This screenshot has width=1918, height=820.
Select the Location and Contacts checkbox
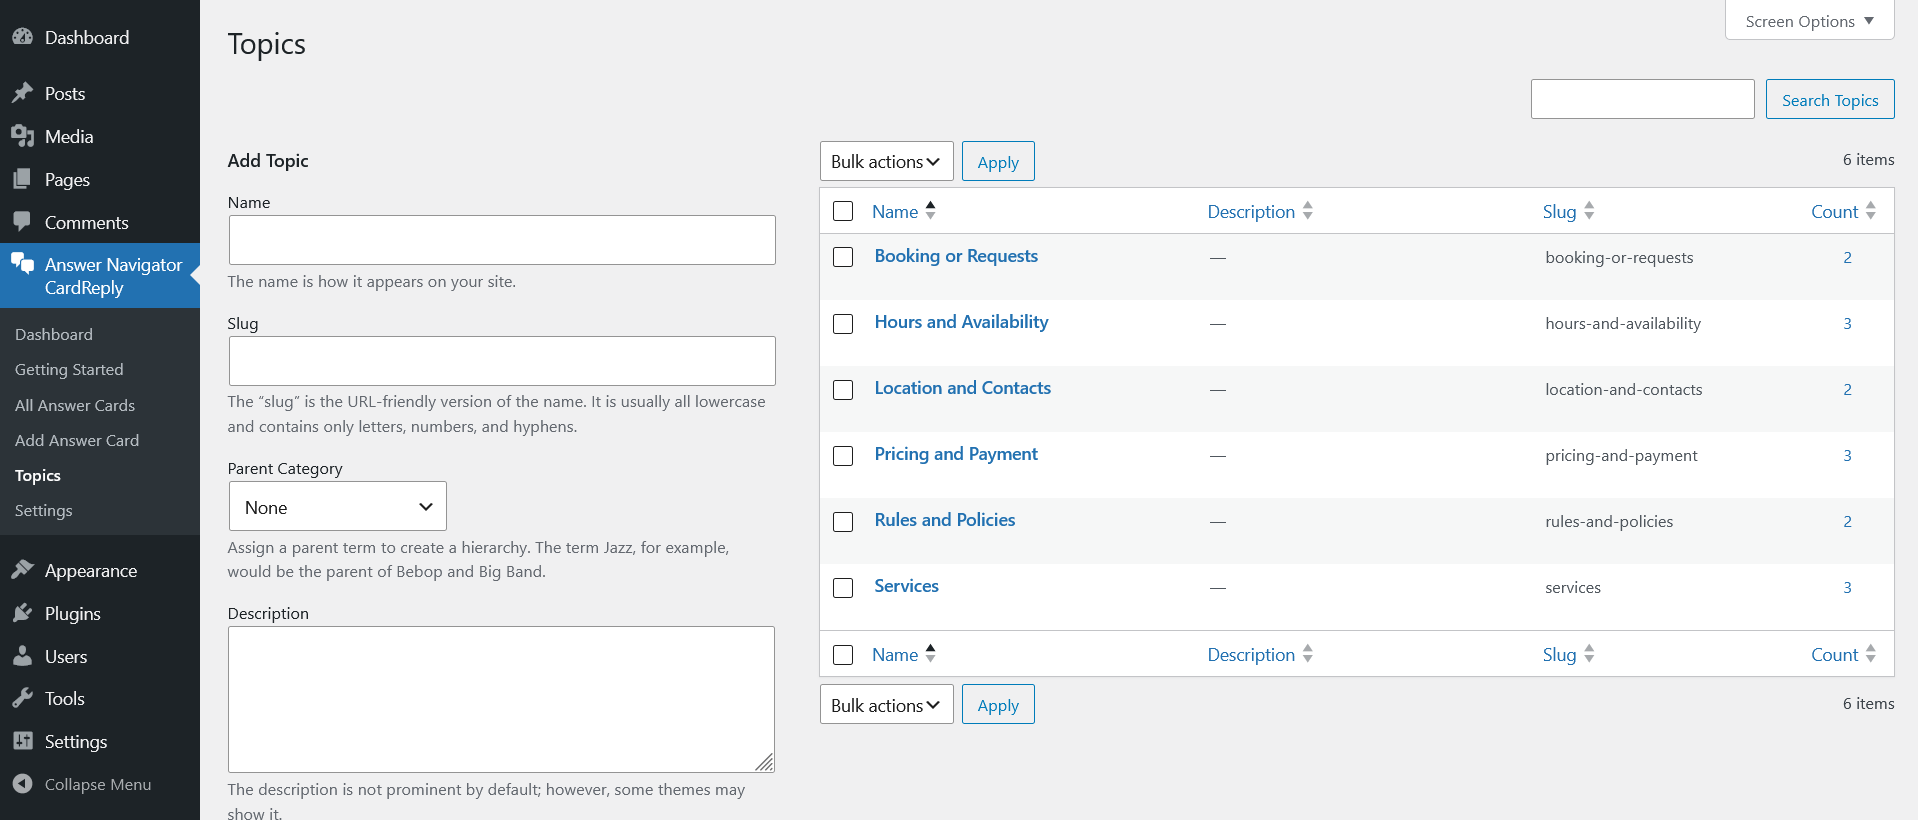tap(843, 389)
